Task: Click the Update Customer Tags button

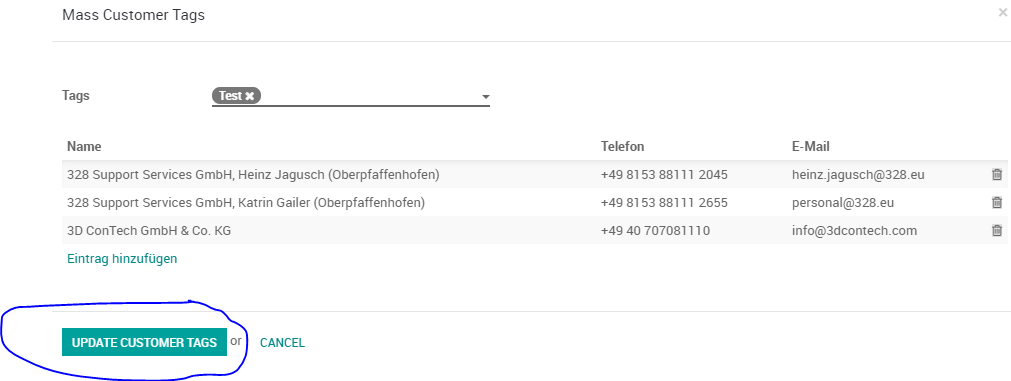Action: point(144,342)
